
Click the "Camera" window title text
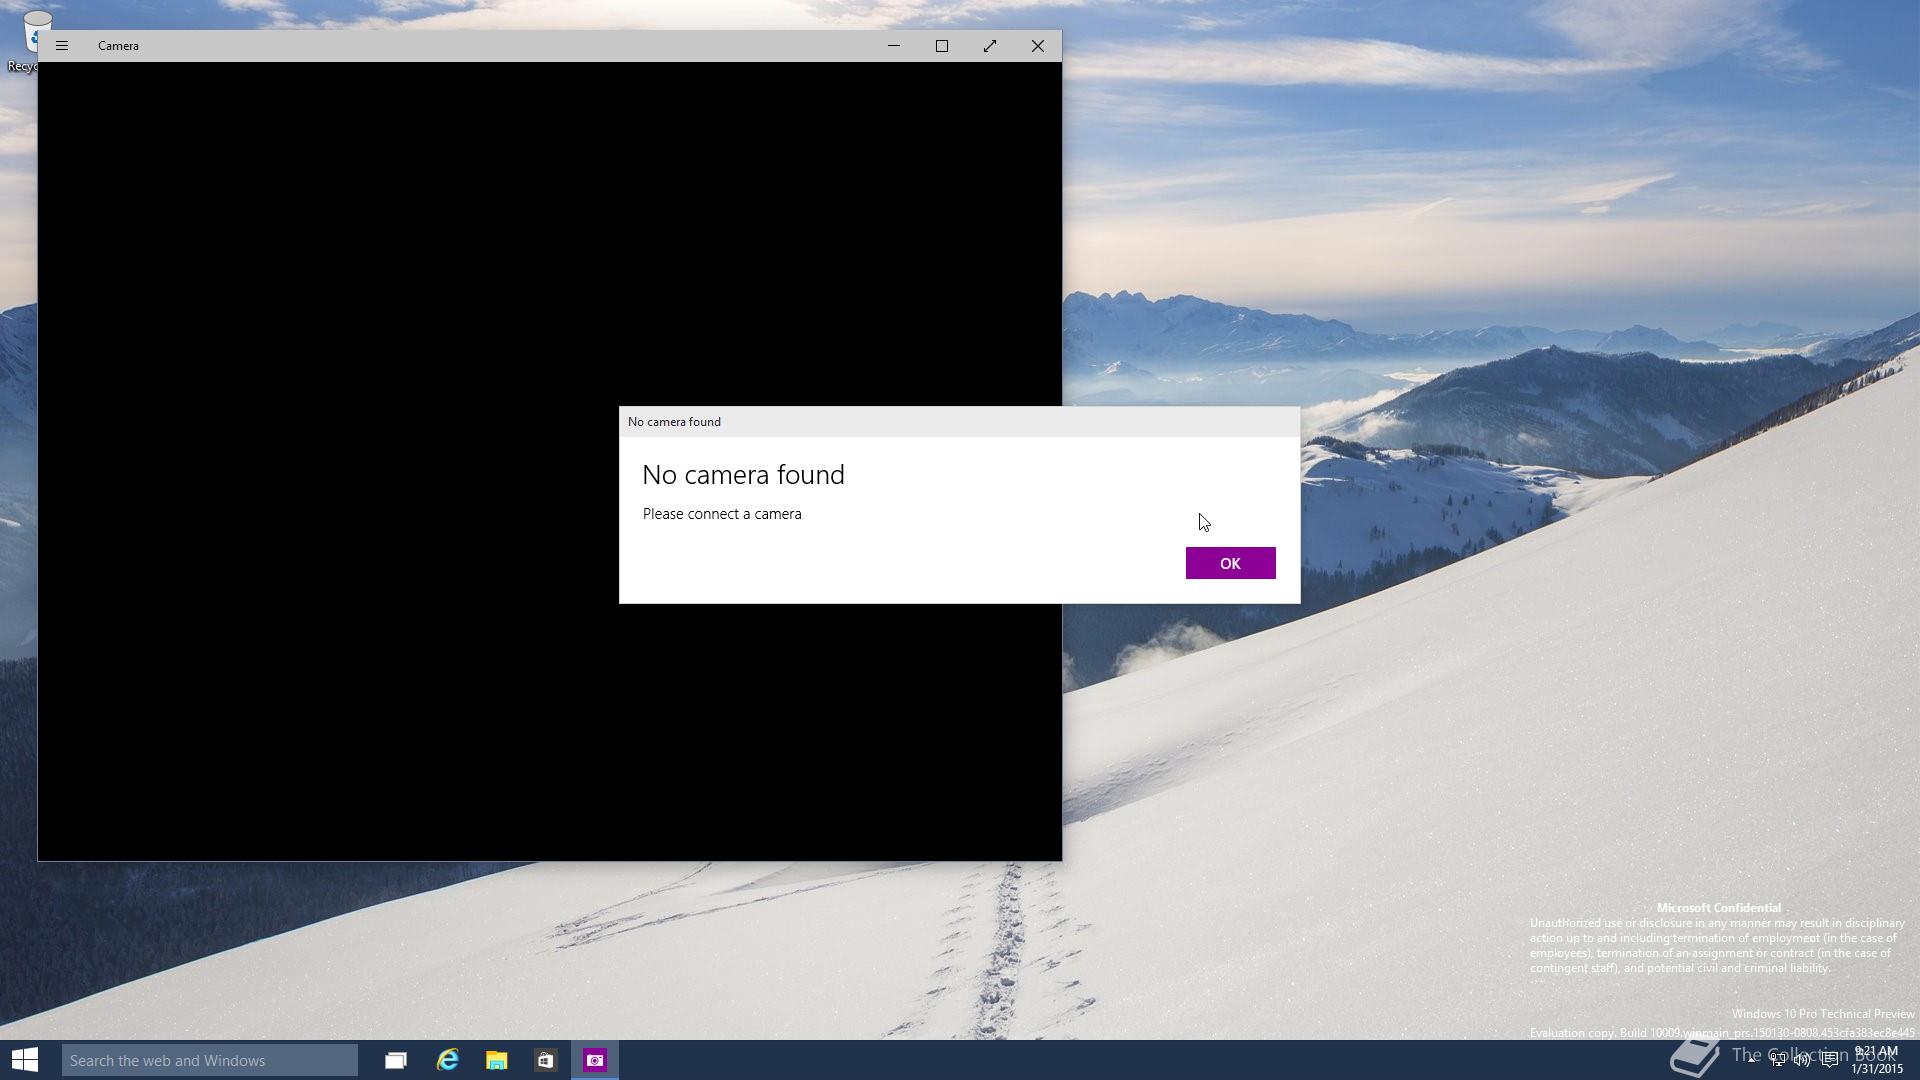pos(118,46)
